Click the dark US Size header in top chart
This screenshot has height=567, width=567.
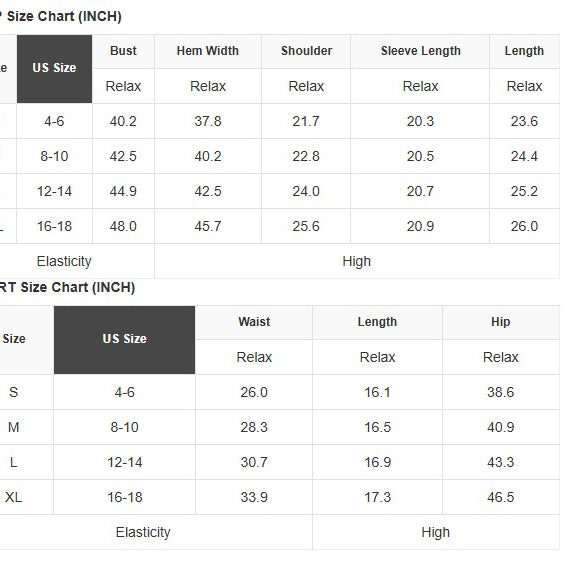click(x=54, y=69)
